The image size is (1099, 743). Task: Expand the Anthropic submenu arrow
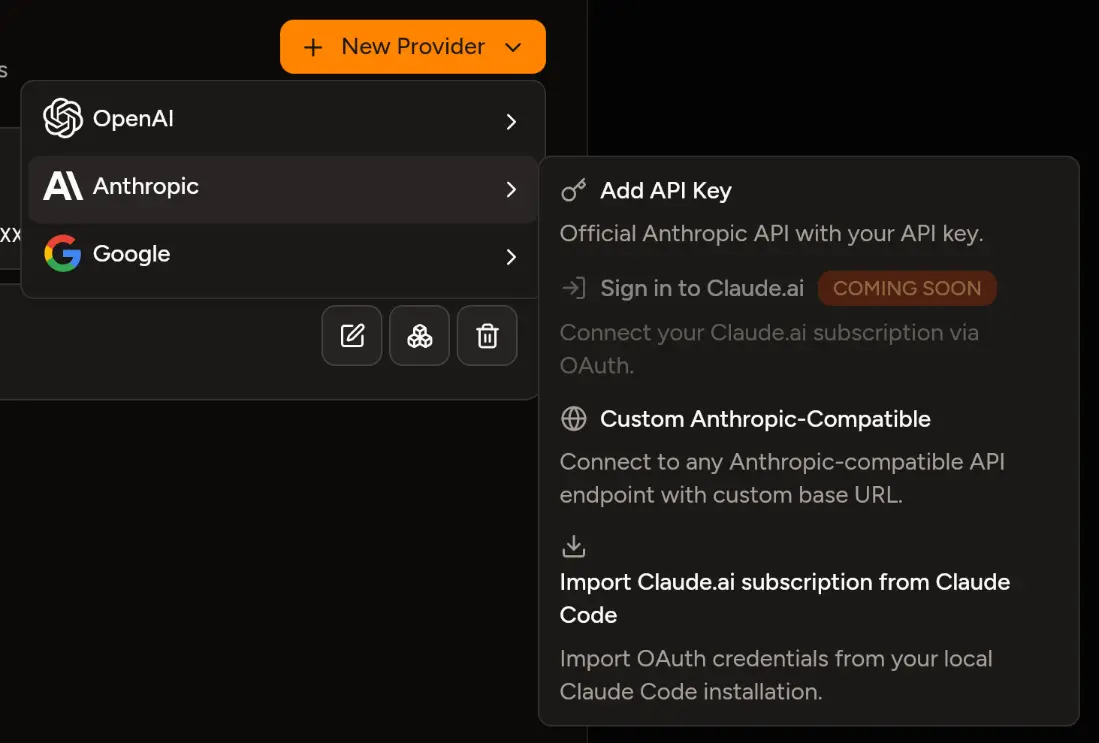point(511,189)
